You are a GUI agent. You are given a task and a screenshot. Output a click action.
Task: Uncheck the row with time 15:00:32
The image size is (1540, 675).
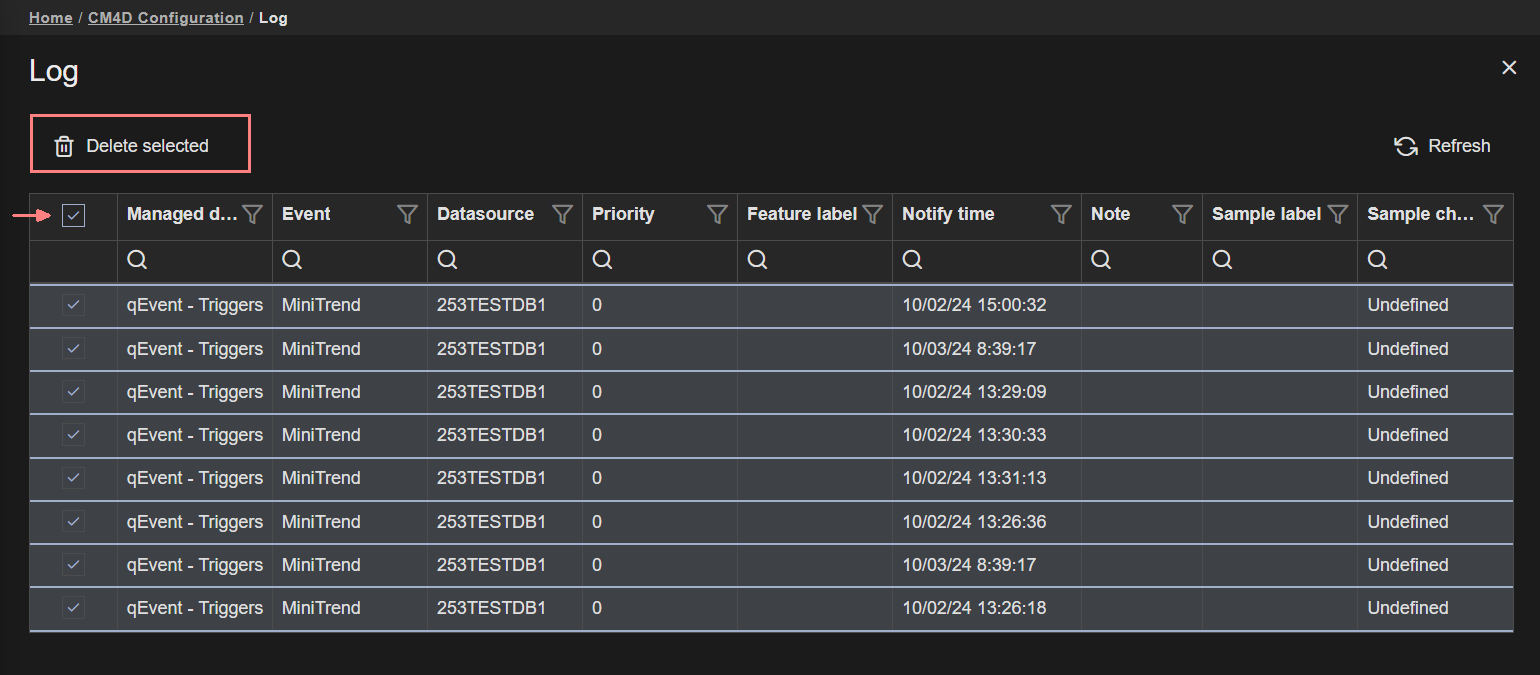tap(73, 305)
